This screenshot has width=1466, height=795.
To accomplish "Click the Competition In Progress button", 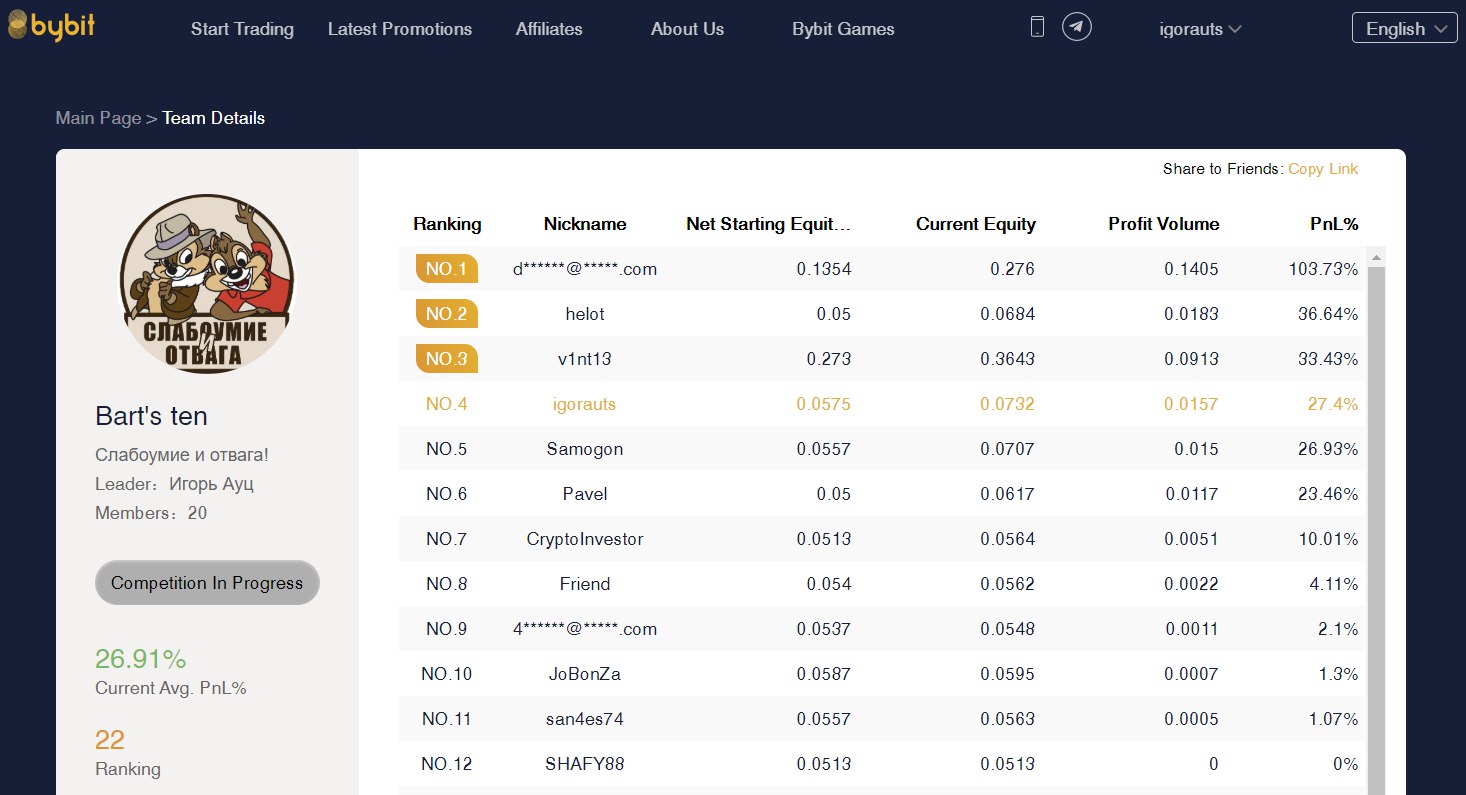I will pyautogui.click(x=207, y=583).
